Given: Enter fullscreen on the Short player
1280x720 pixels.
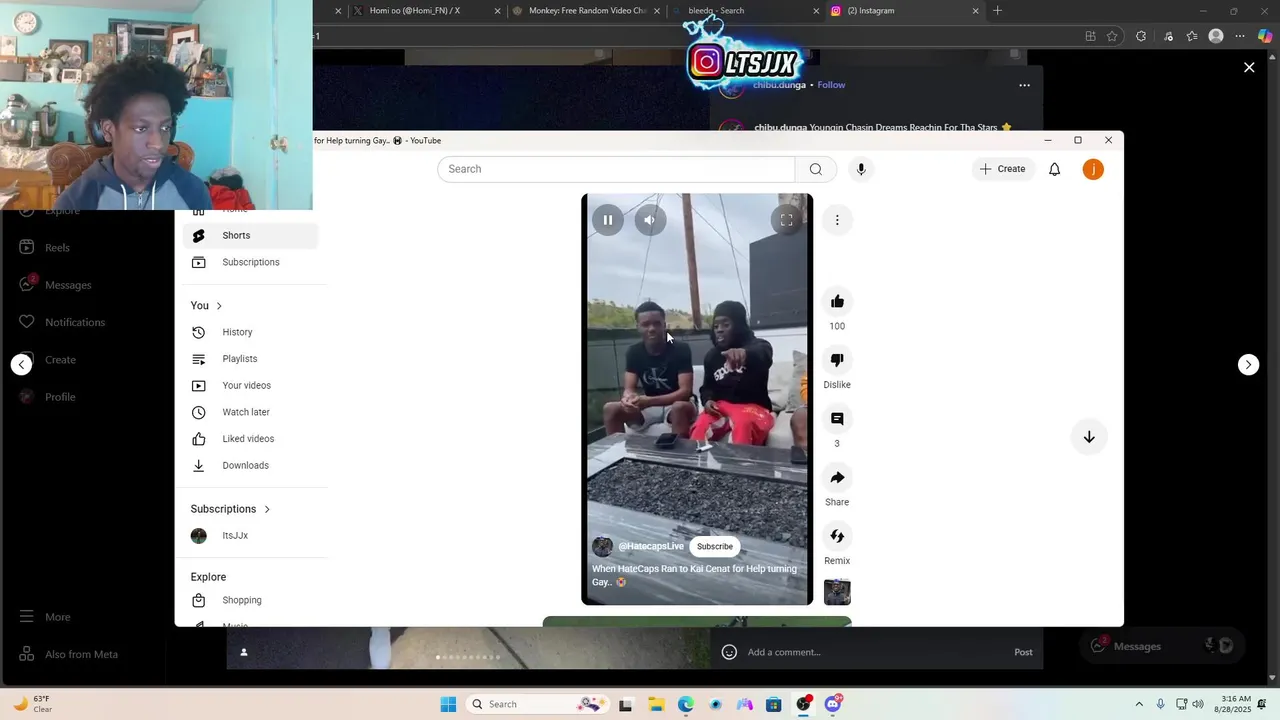Looking at the screenshot, I should point(786,220).
